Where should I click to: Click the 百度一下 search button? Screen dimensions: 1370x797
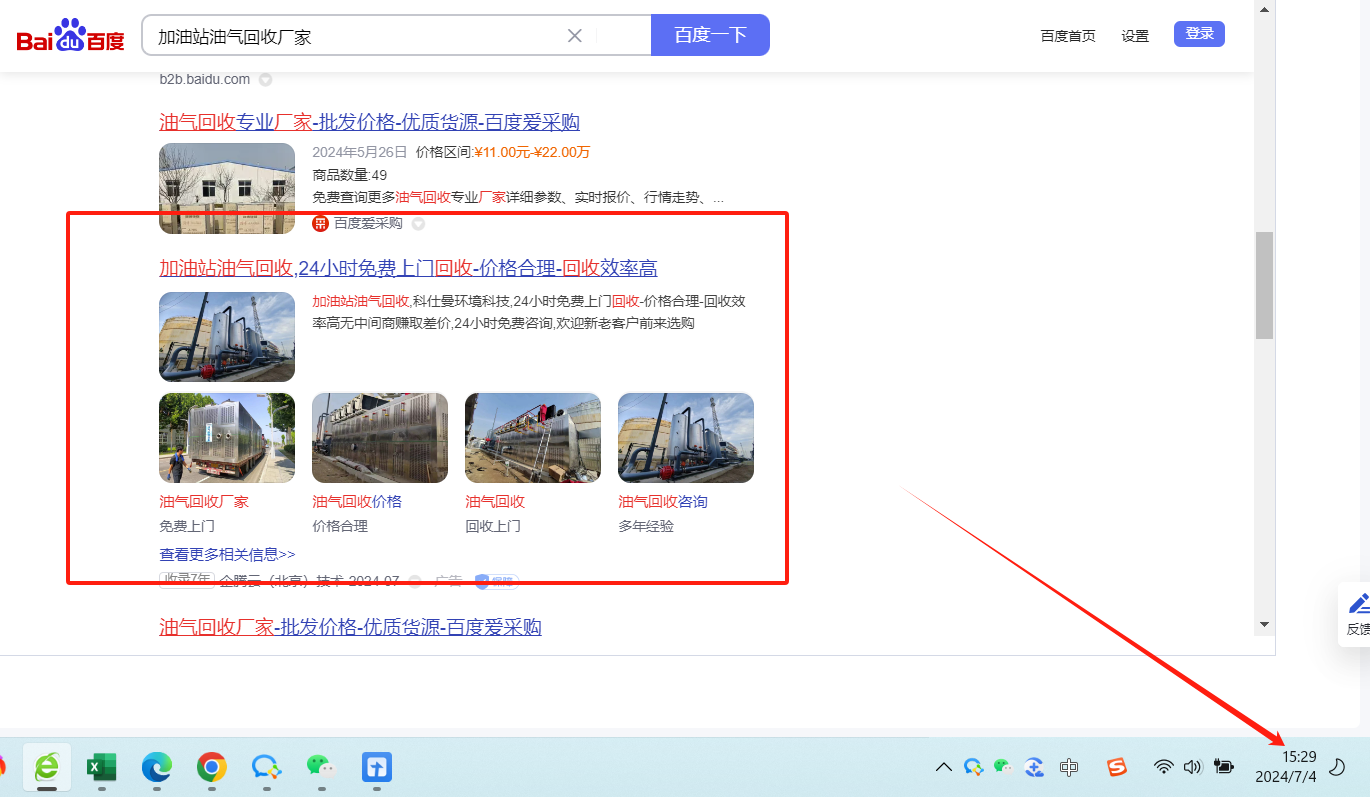(710, 35)
